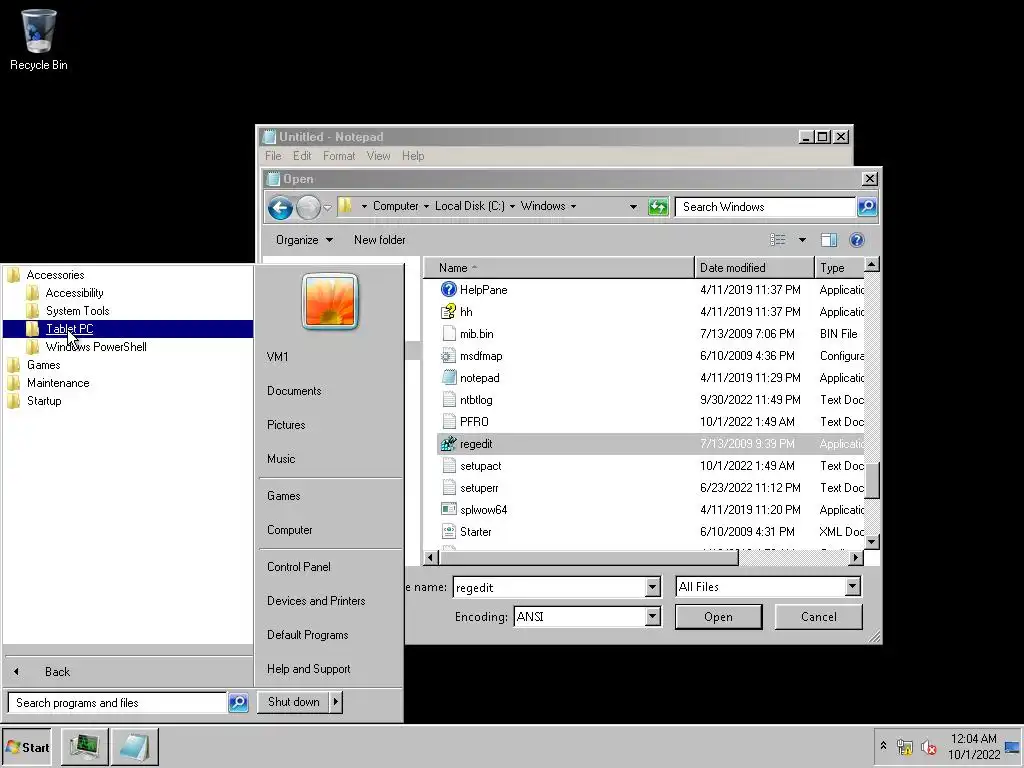This screenshot has width=1024, height=768.
Task: Open the view options dropdown arrow
Action: (802, 240)
